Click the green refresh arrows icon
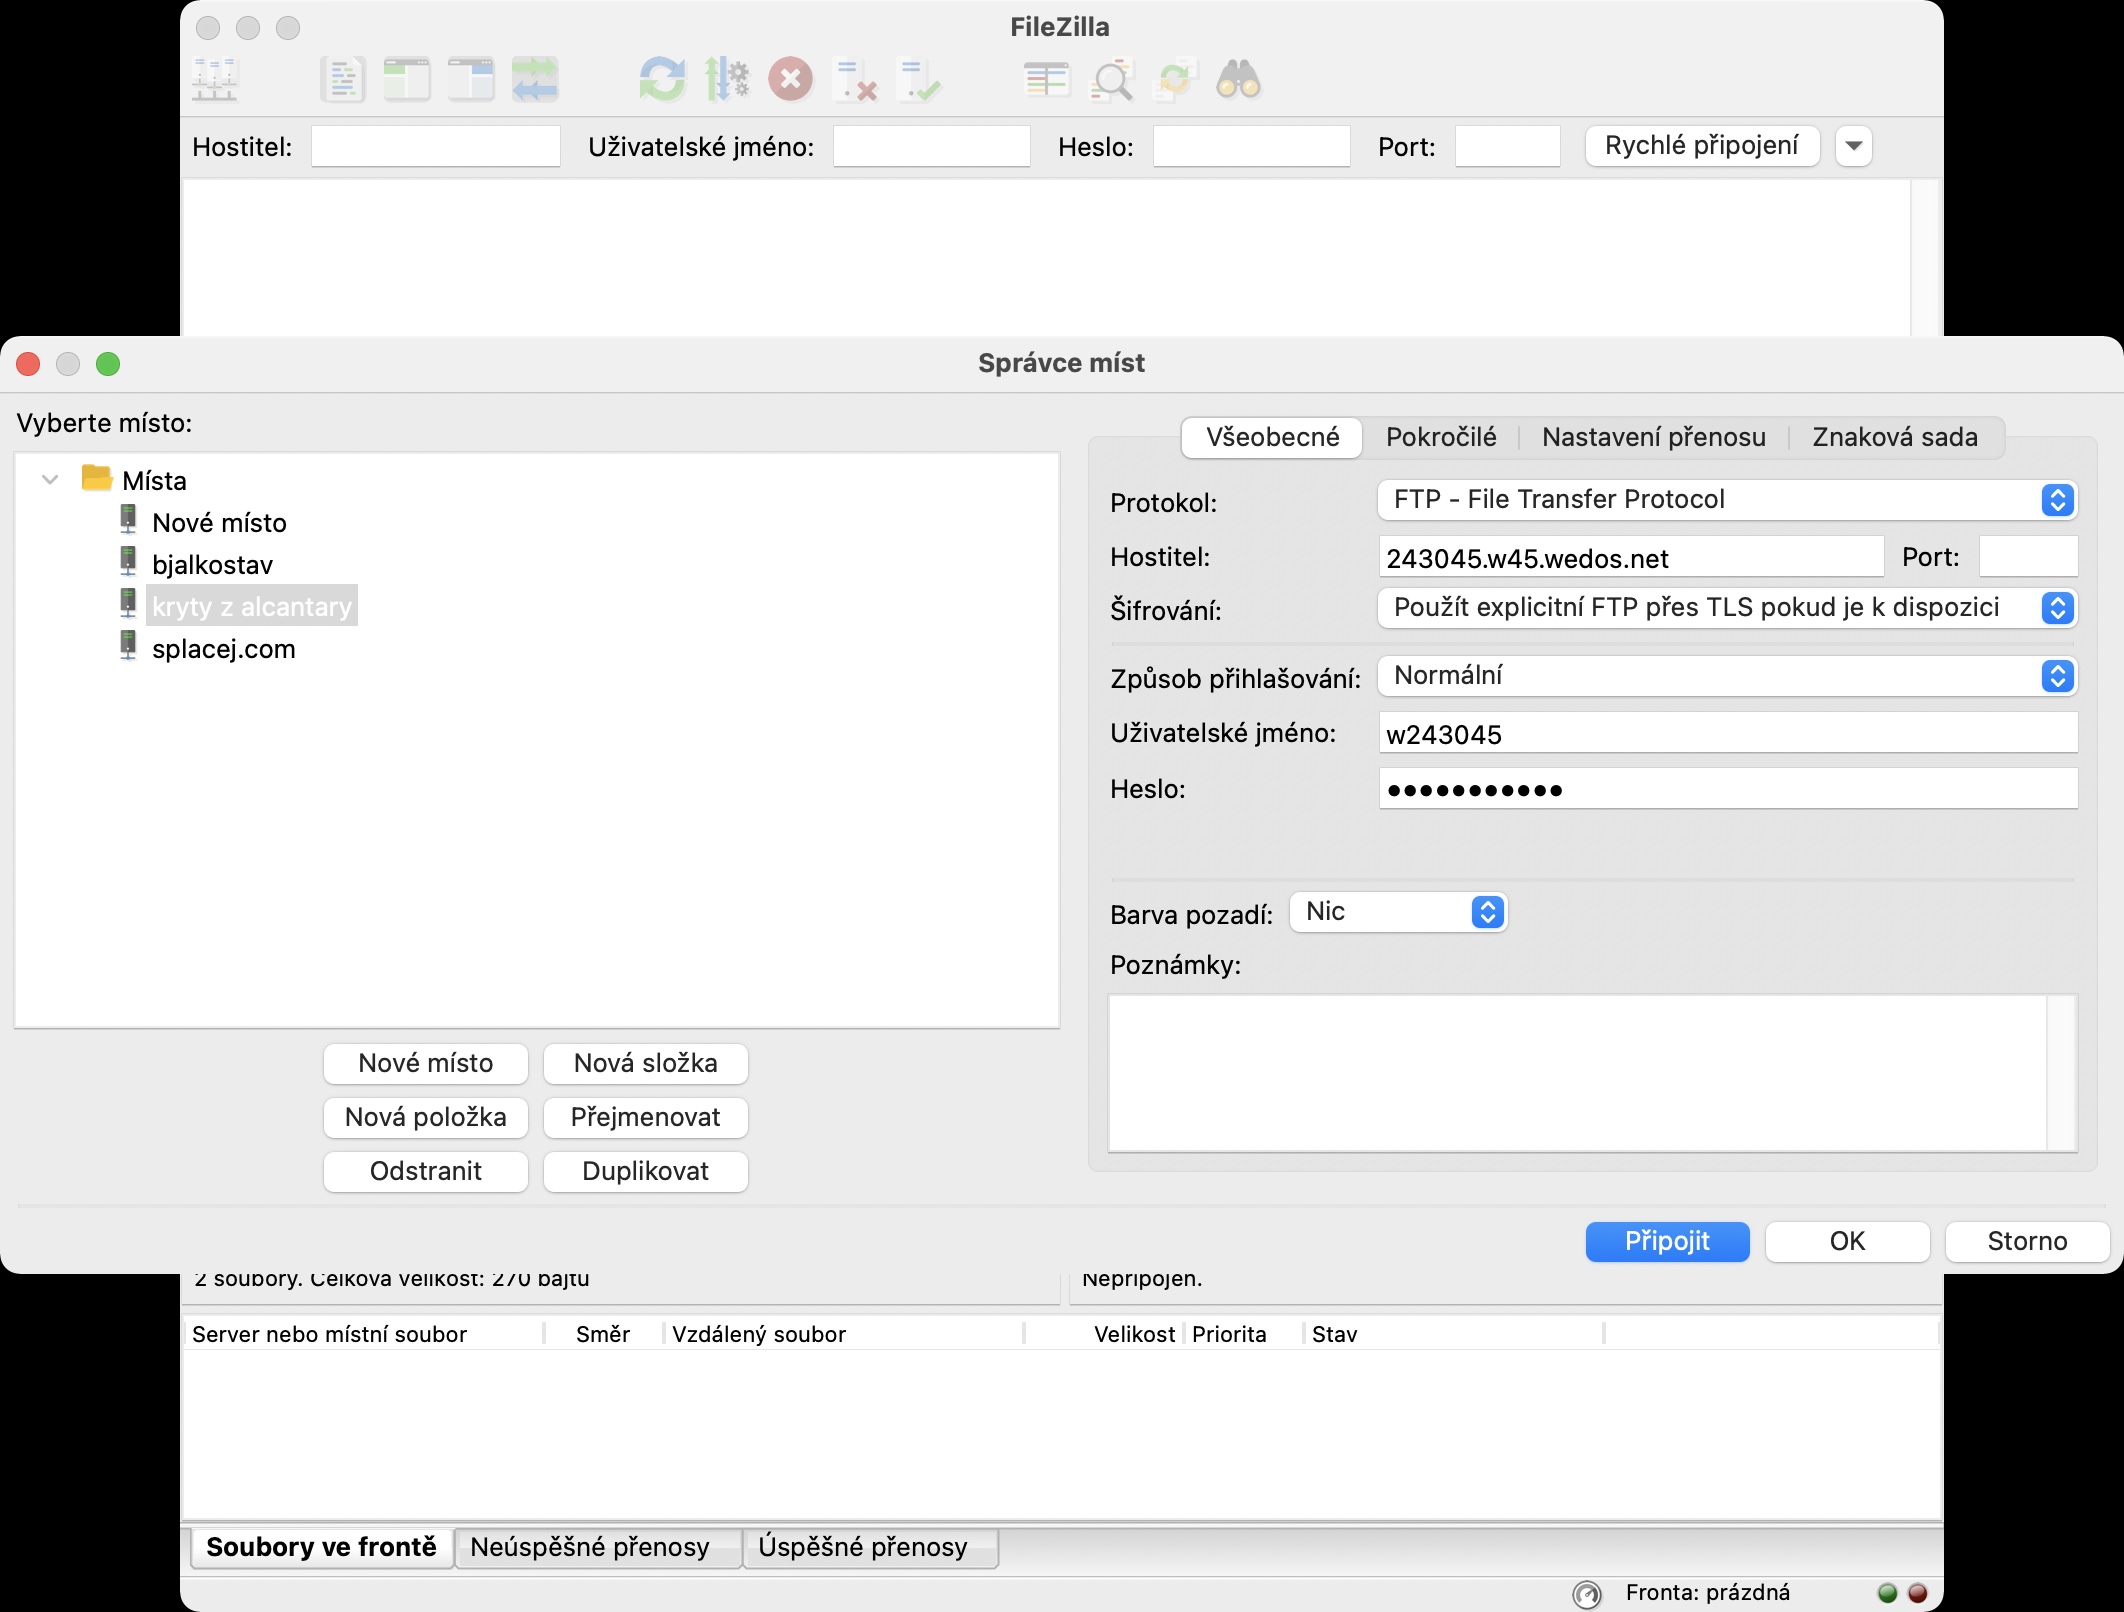 pos(662,79)
